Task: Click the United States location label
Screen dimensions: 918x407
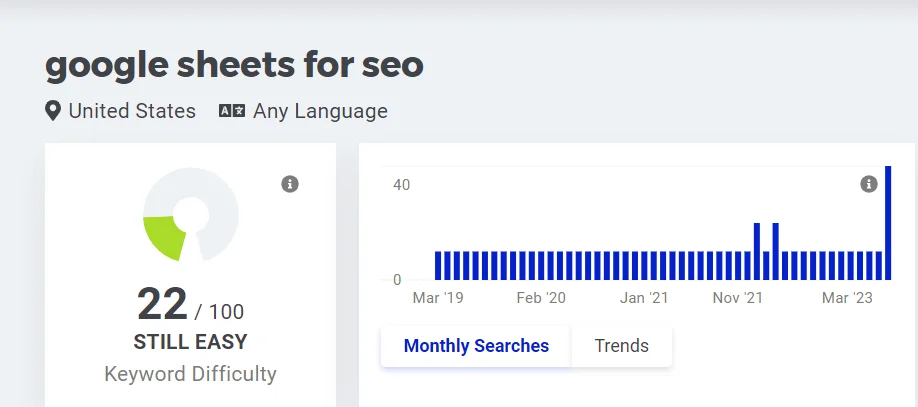Action: point(132,111)
